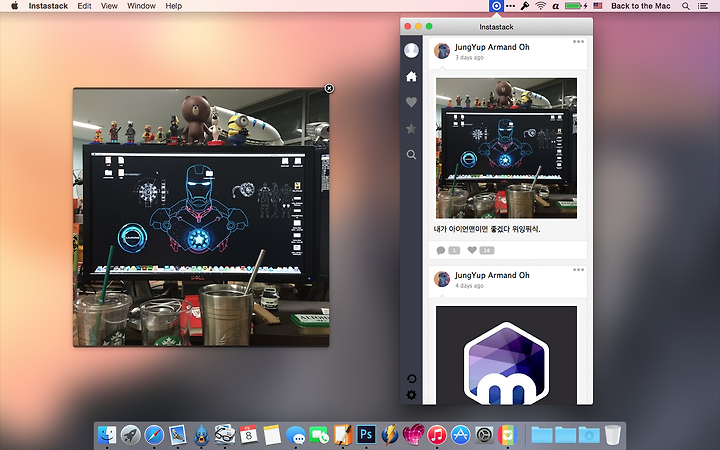Click the "3 days ago" timestamp

pos(469,57)
